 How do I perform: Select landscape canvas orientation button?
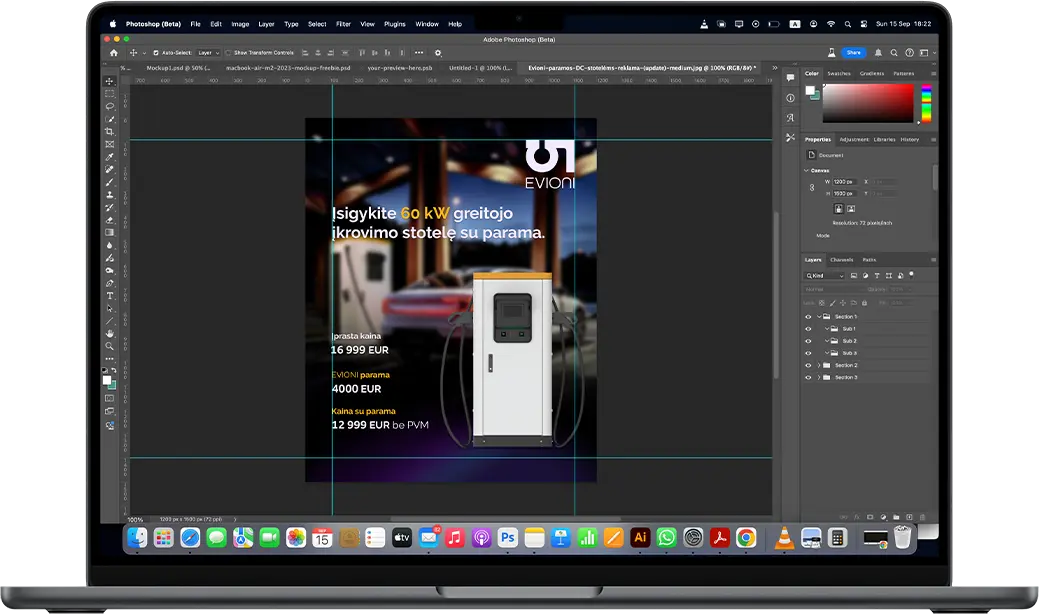(x=851, y=209)
